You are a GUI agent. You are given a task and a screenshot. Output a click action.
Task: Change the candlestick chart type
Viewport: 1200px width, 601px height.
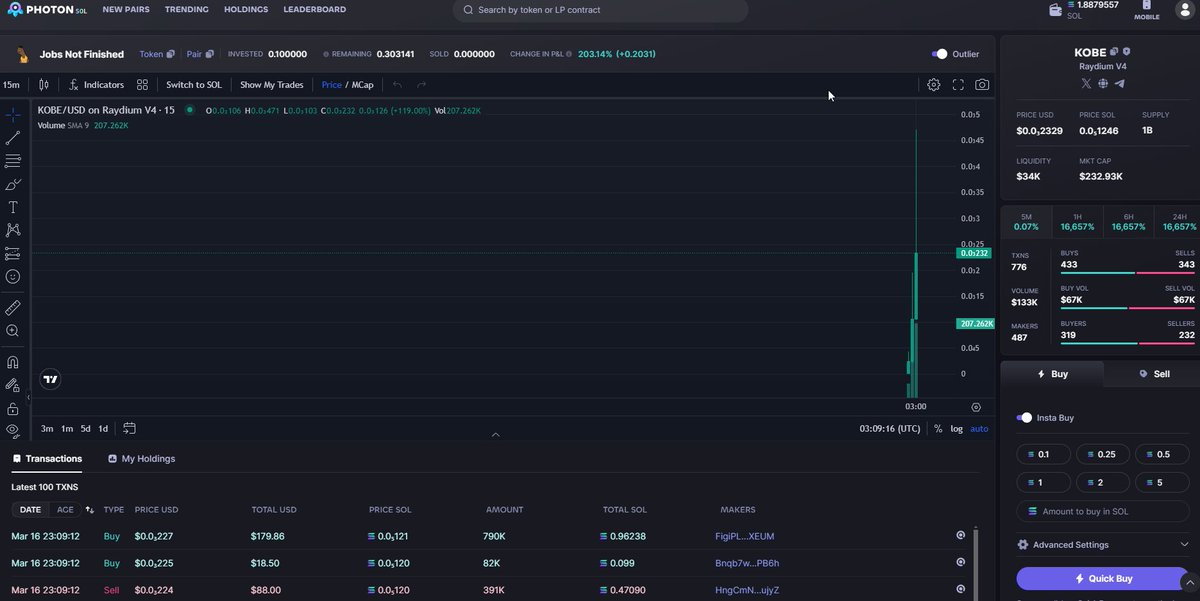click(x=43, y=85)
